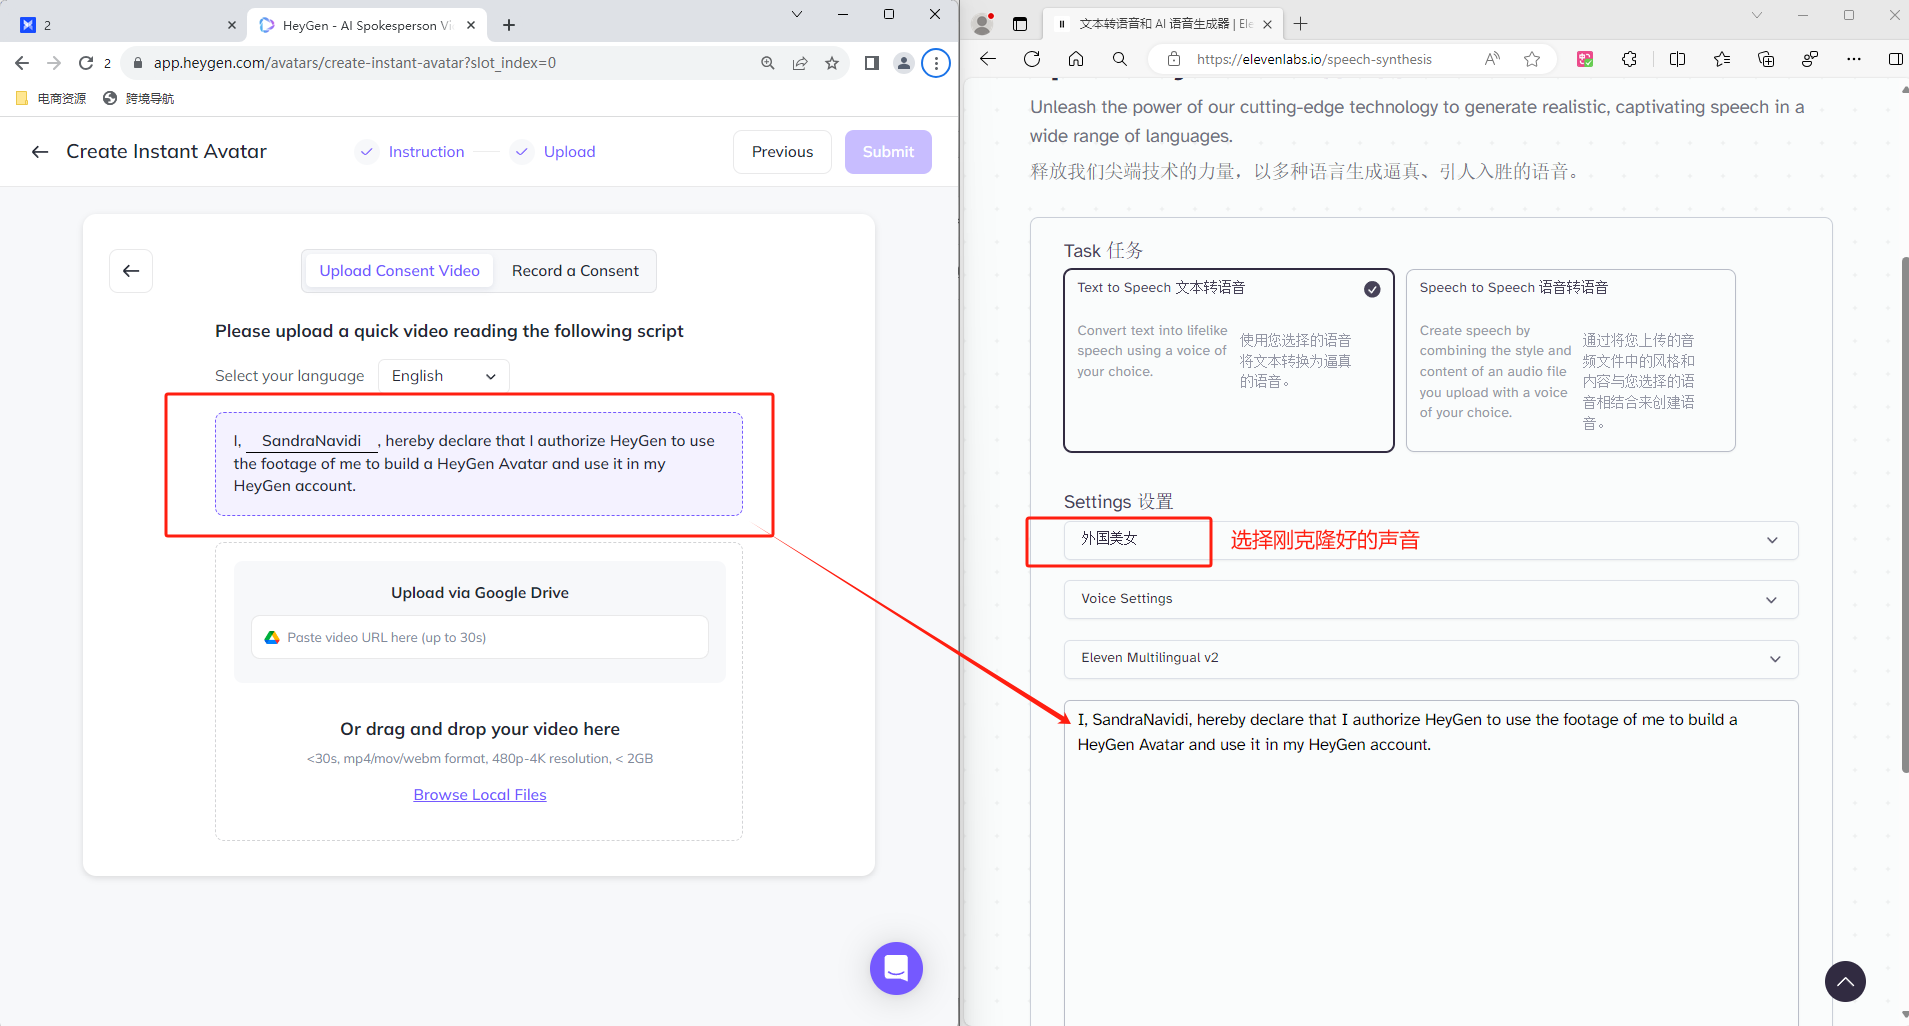The width and height of the screenshot is (1909, 1026).
Task: Open the 跨境导航 bookmark
Action: tap(139, 98)
